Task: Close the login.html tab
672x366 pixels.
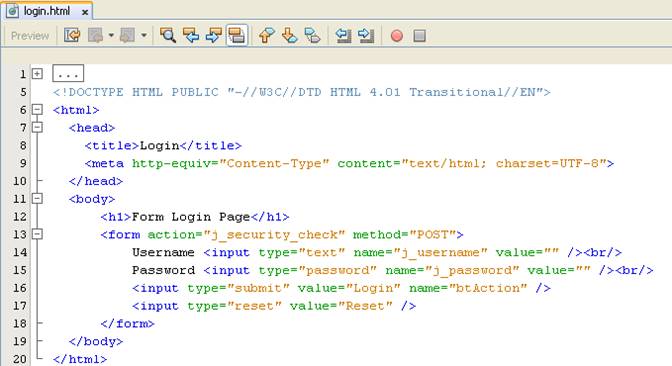Action: pos(85,12)
